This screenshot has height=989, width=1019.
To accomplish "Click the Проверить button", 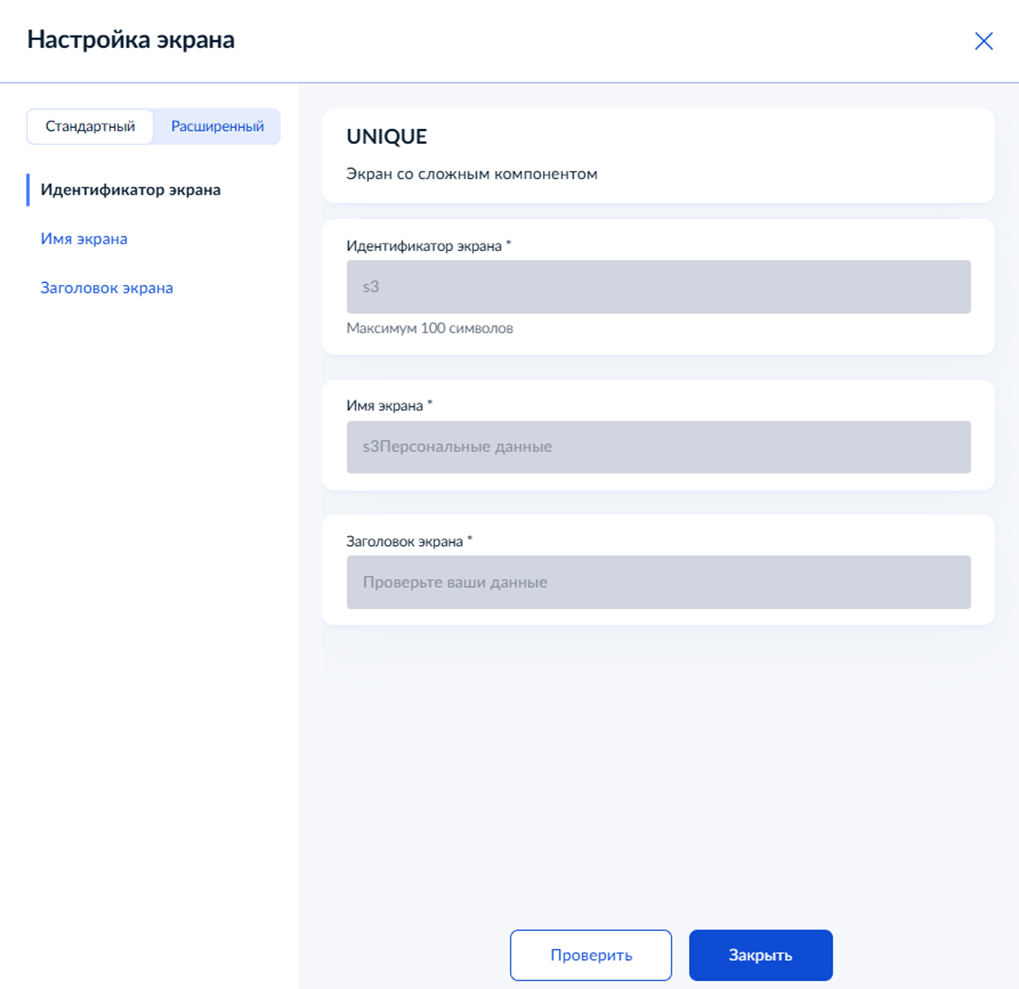I will (x=590, y=955).
